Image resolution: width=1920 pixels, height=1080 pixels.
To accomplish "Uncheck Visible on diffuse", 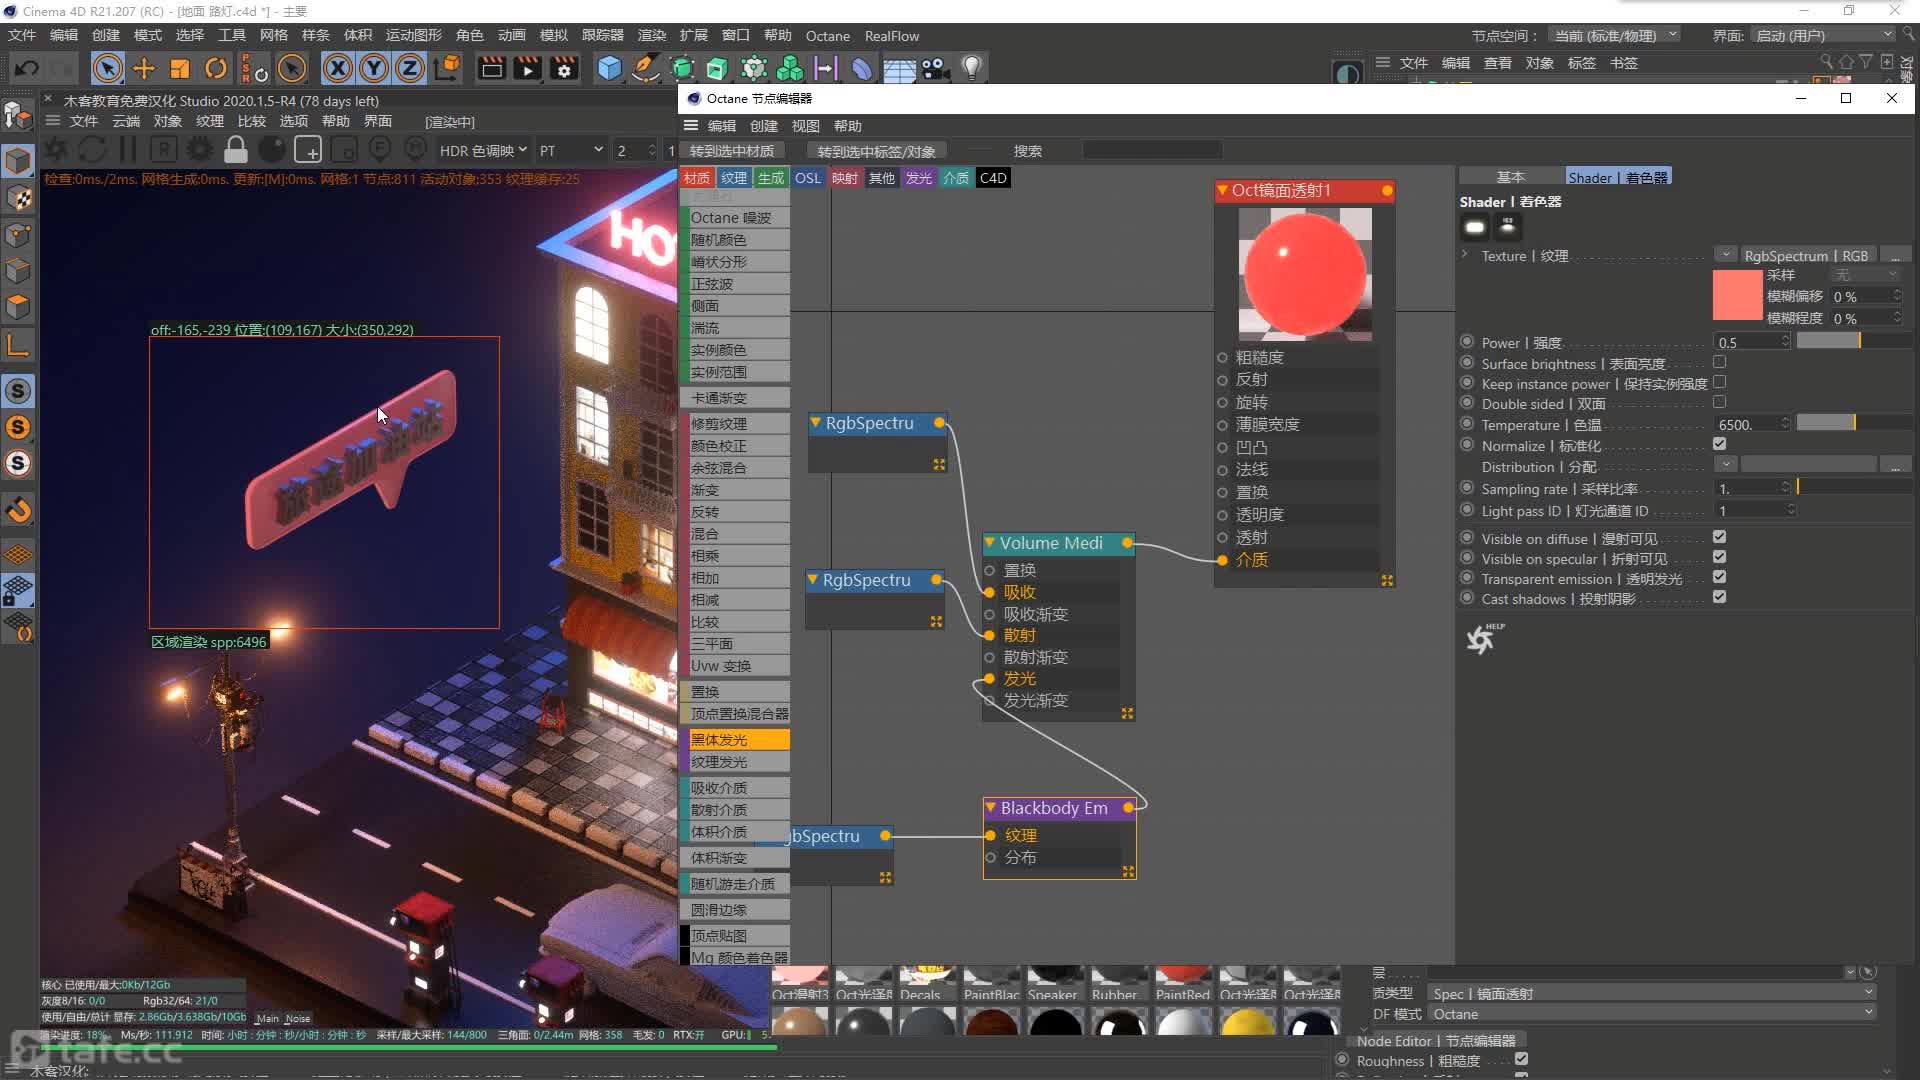I will click(x=1719, y=537).
